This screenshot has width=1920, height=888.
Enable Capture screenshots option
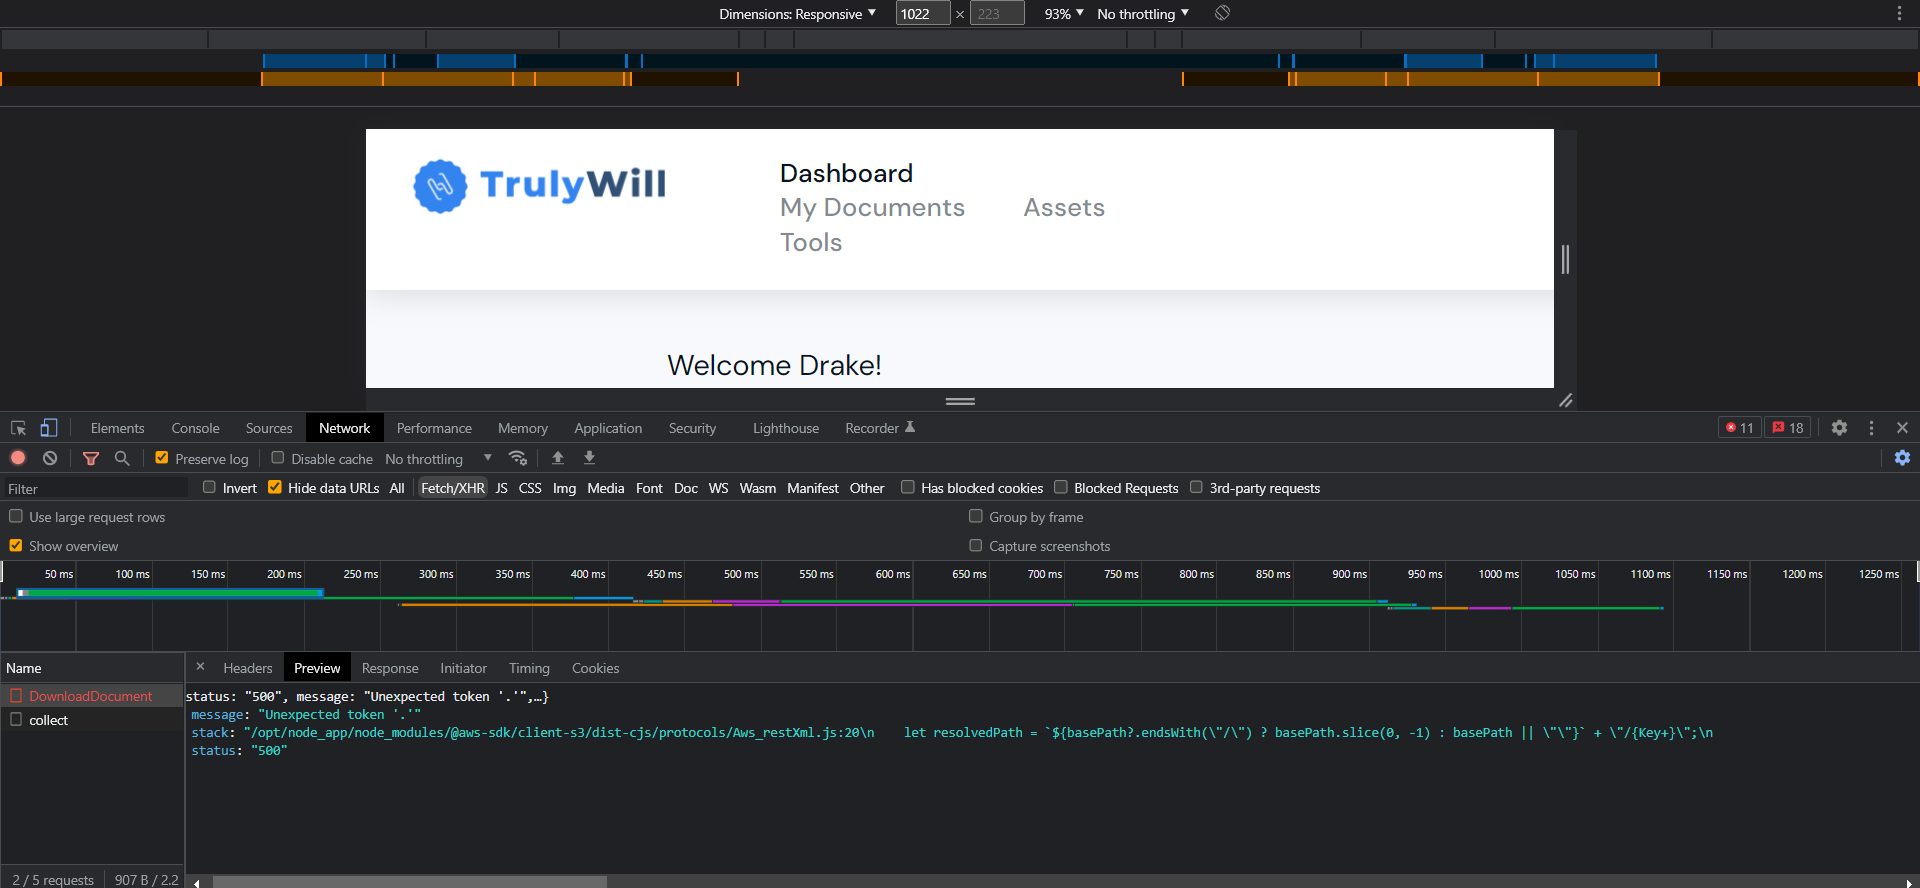point(976,545)
